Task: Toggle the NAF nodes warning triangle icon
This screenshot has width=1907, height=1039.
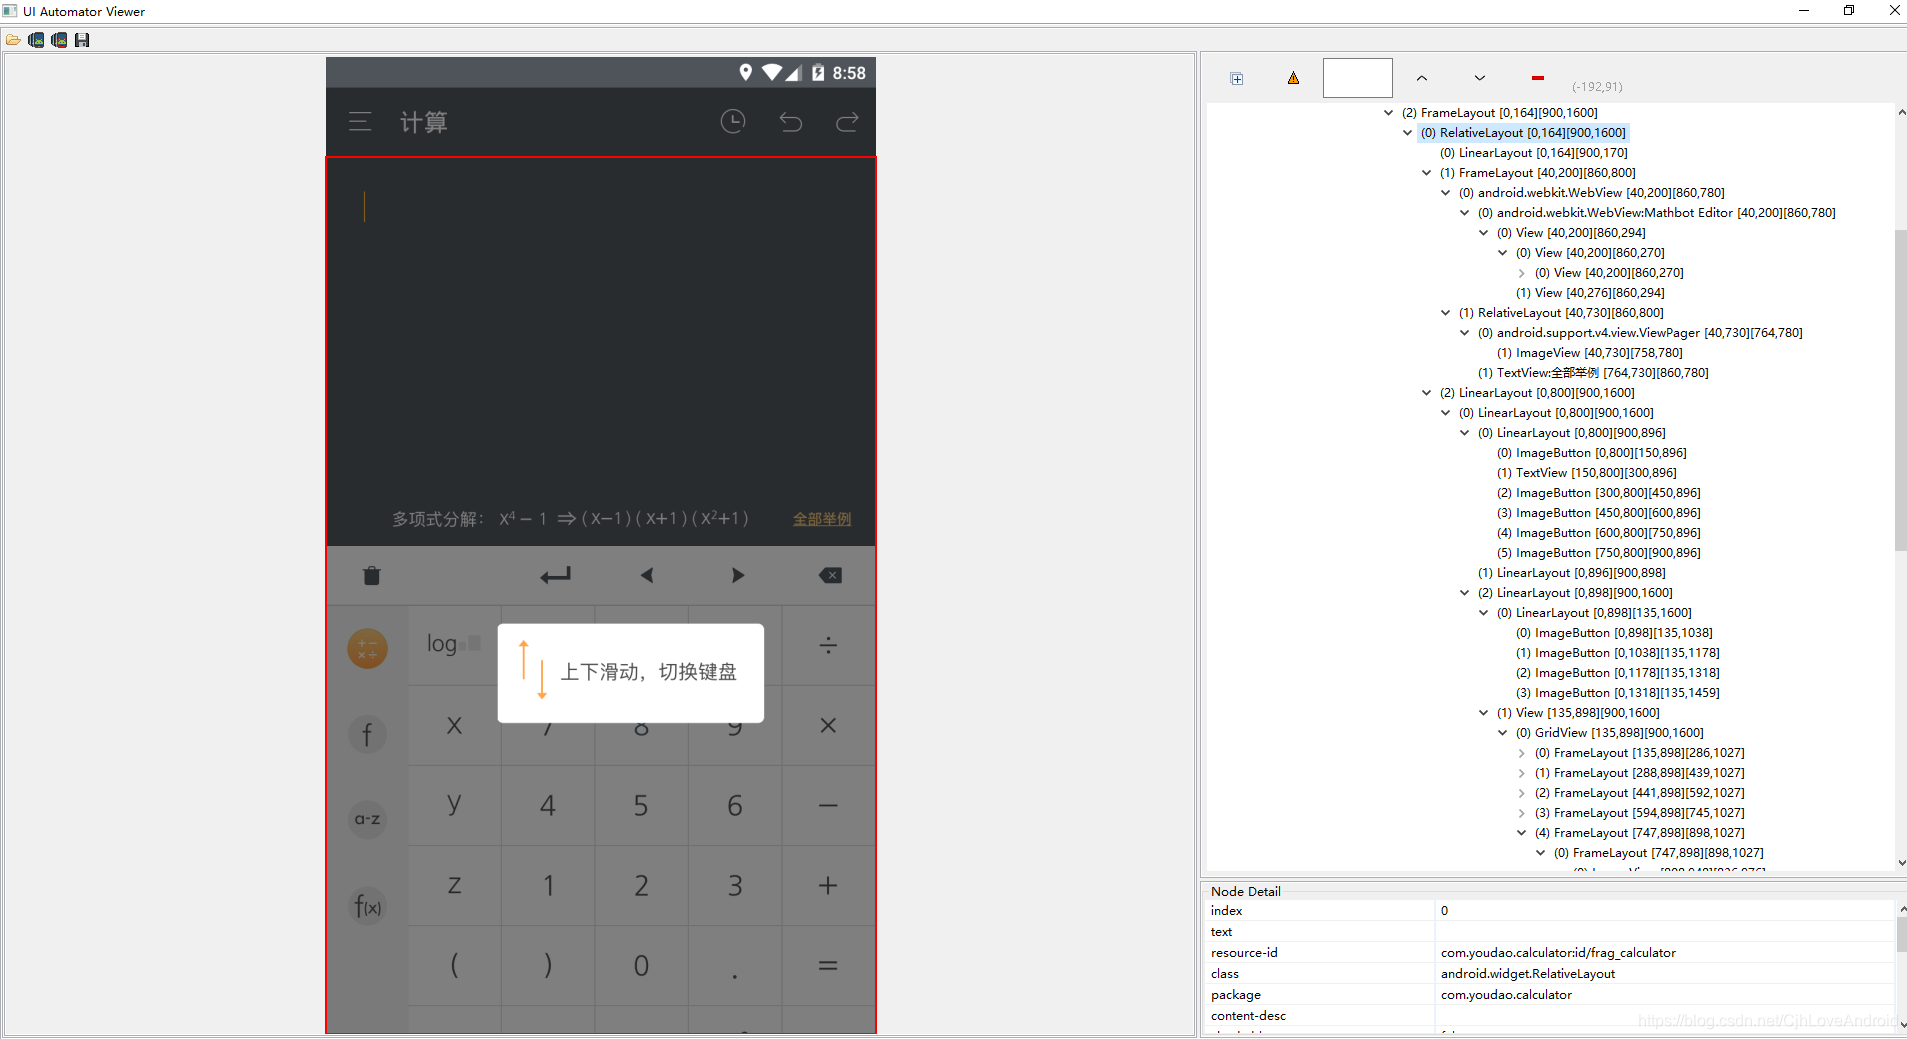Action: [x=1293, y=78]
